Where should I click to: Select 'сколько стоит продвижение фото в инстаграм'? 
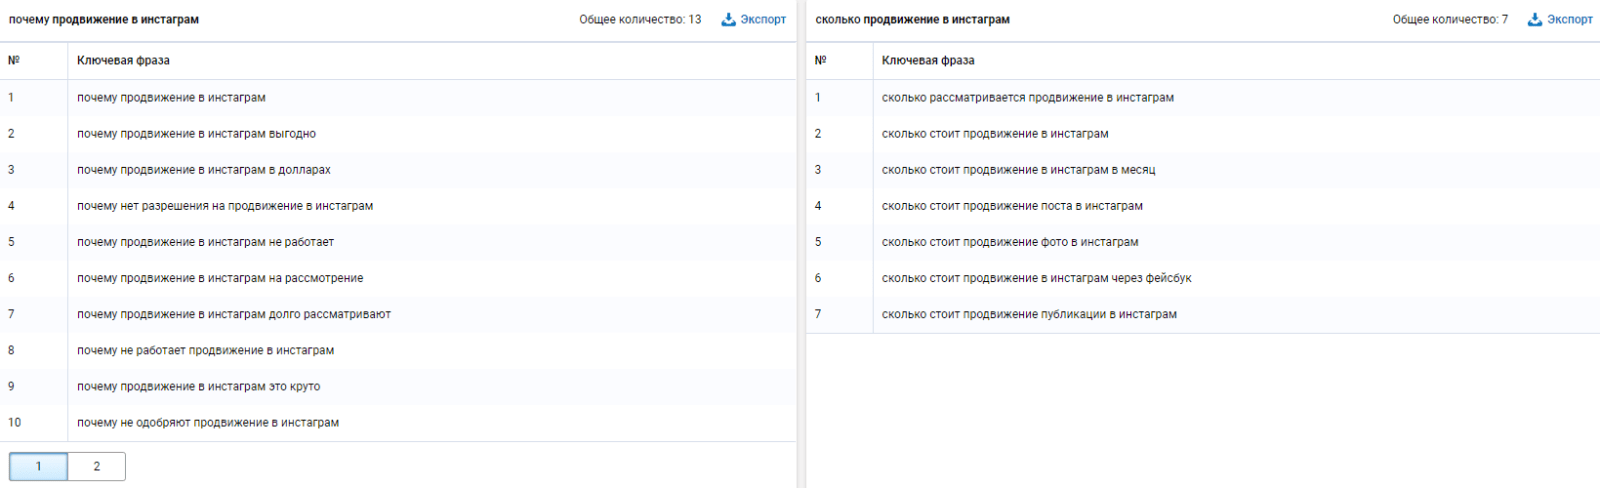[1010, 241]
